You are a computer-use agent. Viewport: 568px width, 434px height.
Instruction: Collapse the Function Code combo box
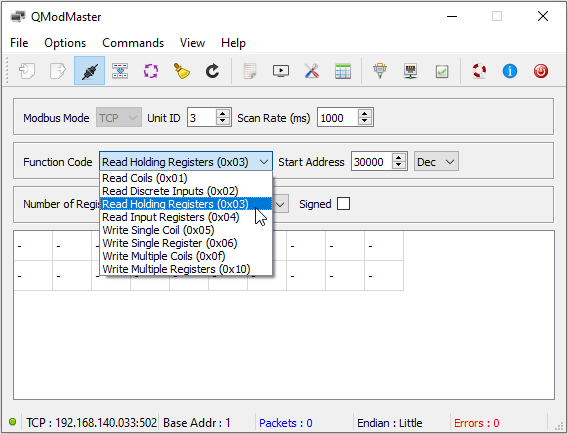click(186, 161)
